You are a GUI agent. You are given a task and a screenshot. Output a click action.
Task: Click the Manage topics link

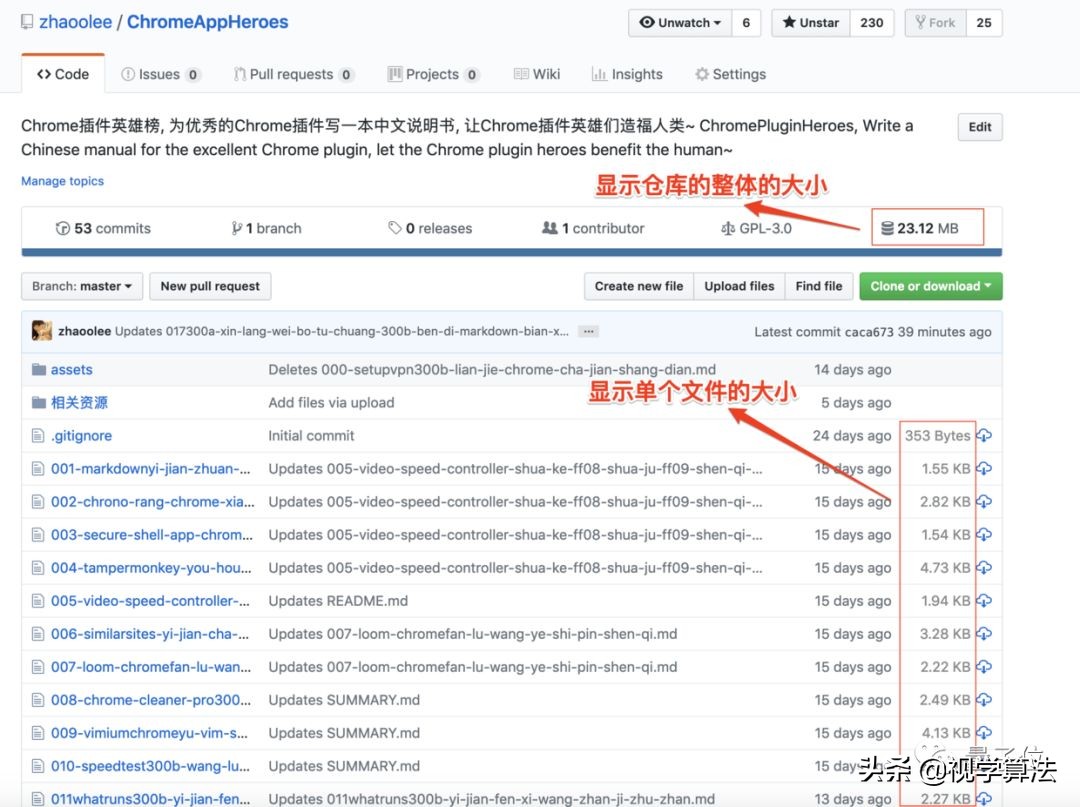[x=62, y=181]
